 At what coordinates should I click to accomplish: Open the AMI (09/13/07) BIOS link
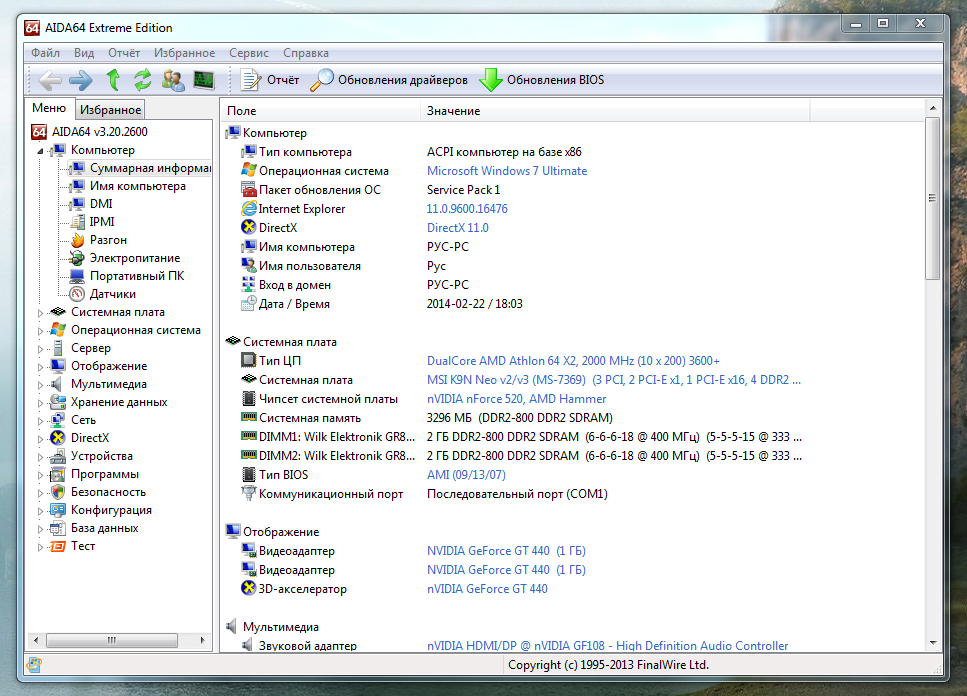[466, 475]
